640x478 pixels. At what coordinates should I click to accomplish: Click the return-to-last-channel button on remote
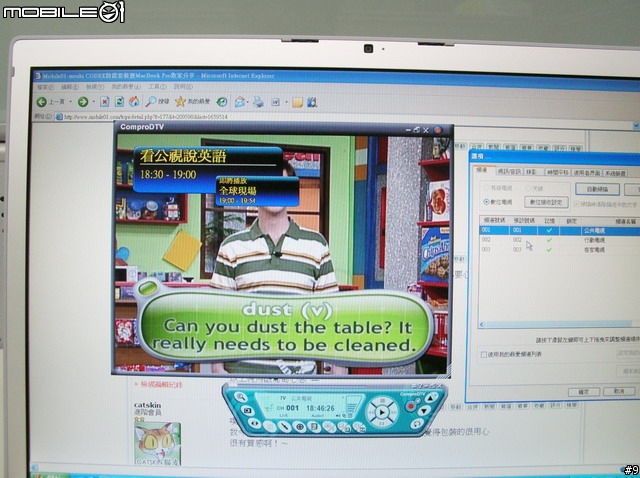tap(417, 424)
